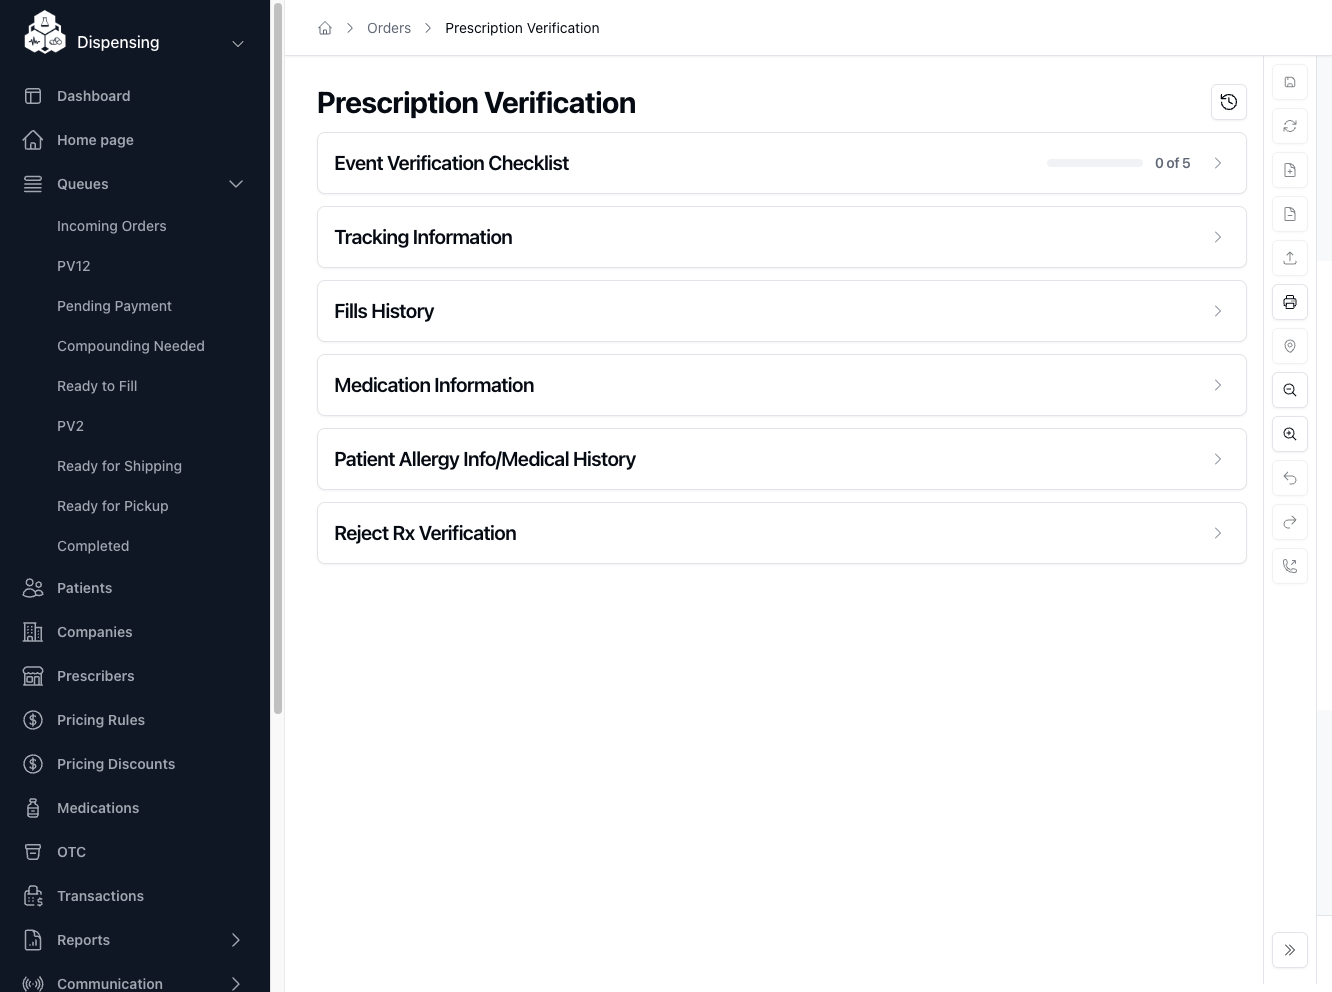Open the Patients page in sidebar

[x=85, y=588]
